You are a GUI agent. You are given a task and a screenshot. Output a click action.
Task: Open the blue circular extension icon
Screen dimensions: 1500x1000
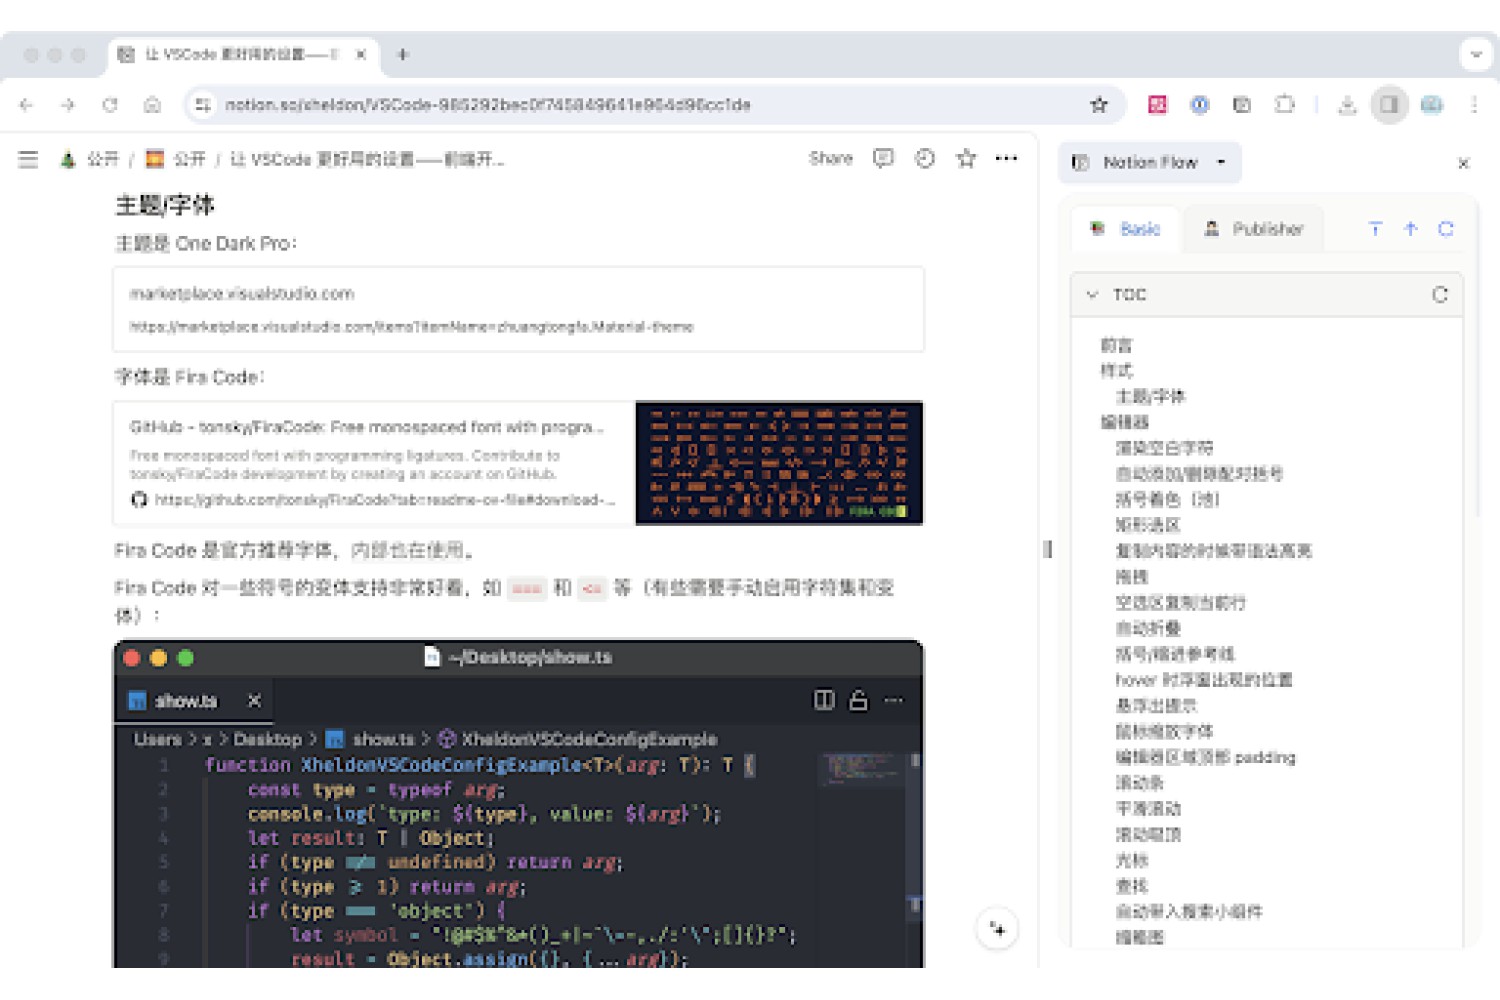1200,105
